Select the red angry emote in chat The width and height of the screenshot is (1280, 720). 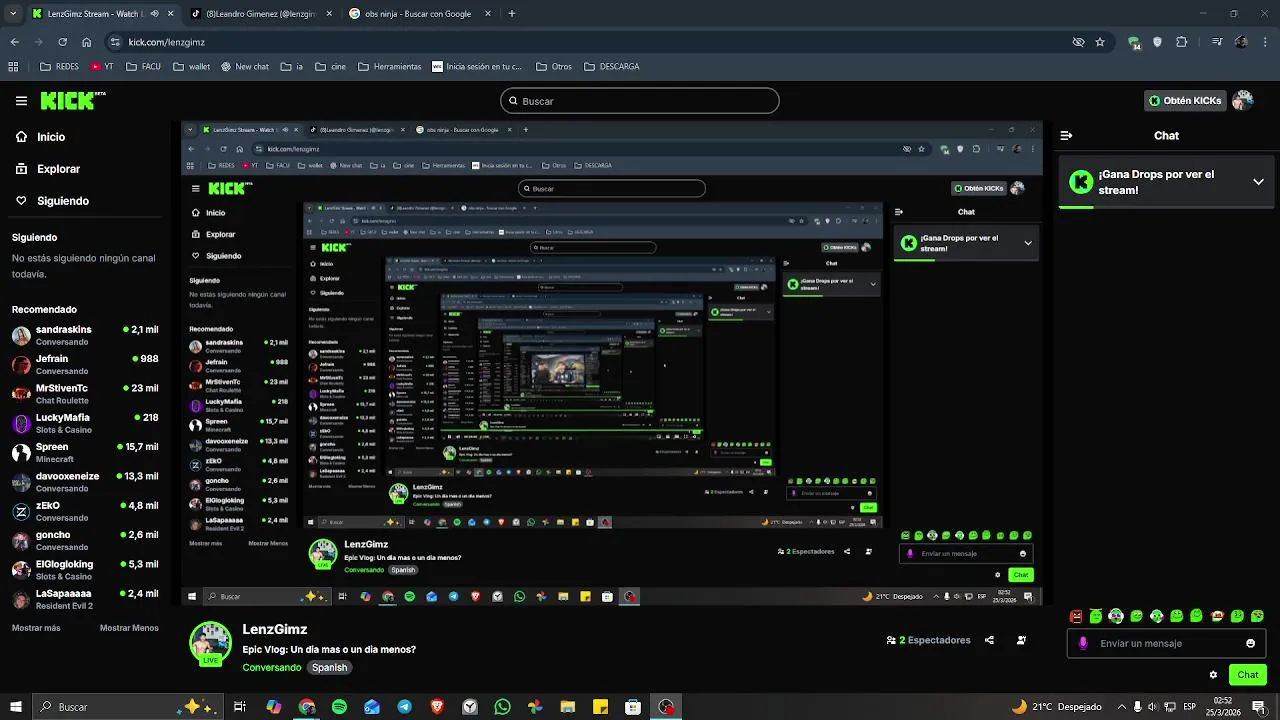(1076, 616)
